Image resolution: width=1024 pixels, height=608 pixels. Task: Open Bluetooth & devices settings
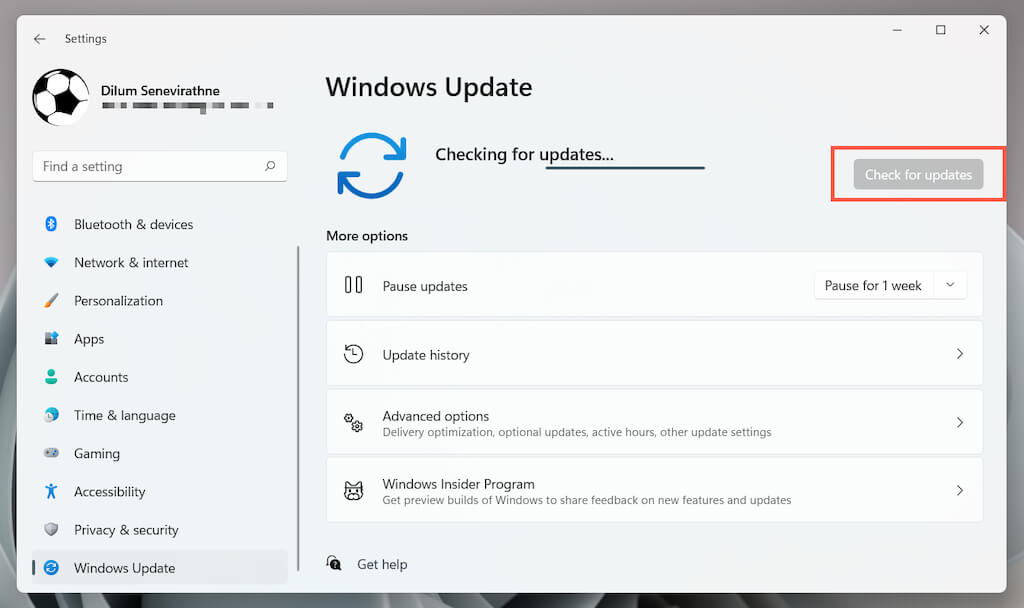(x=133, y=225)
